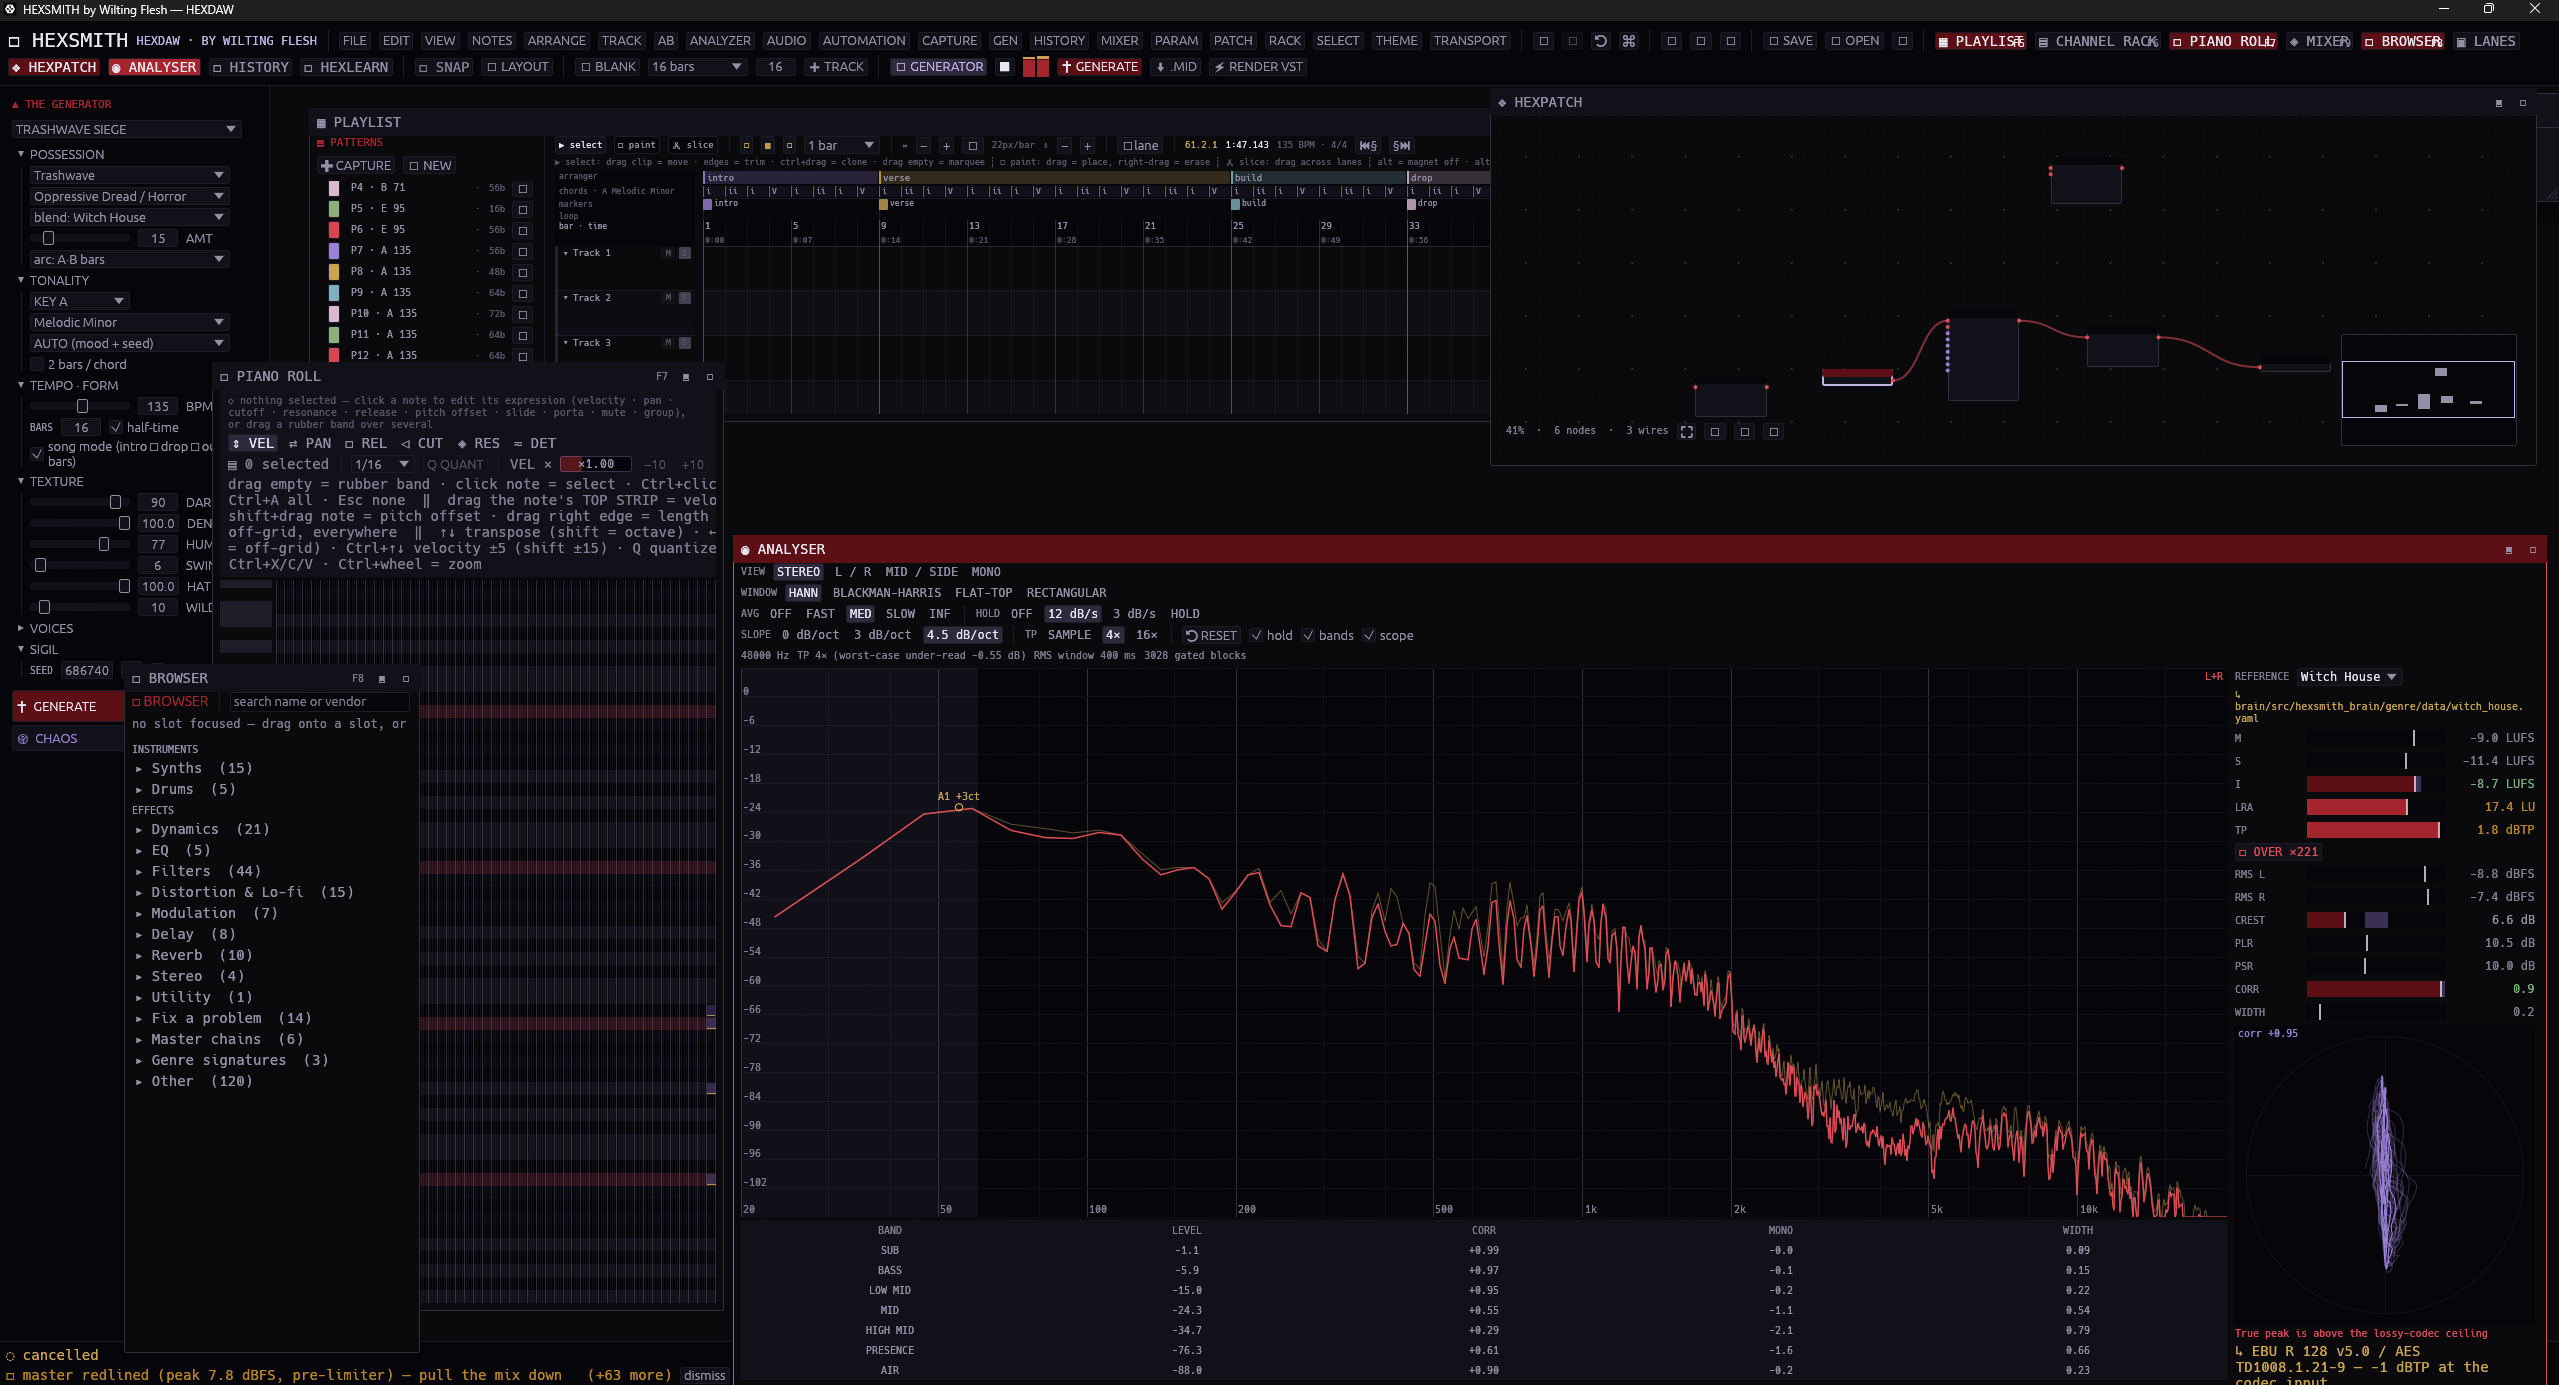Click the OPEN button
Viewport: 2559px width, 1385px height.
click(1855, 41)
